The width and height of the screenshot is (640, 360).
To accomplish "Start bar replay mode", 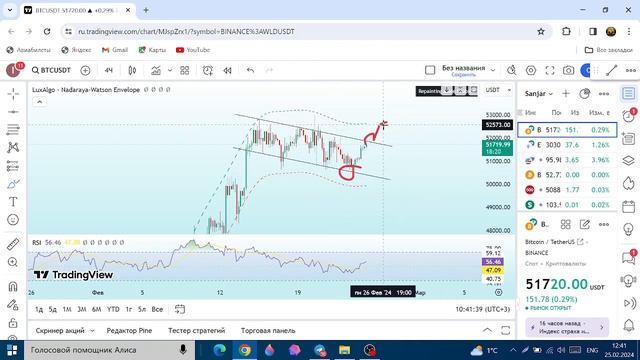I will coord(227,70).
